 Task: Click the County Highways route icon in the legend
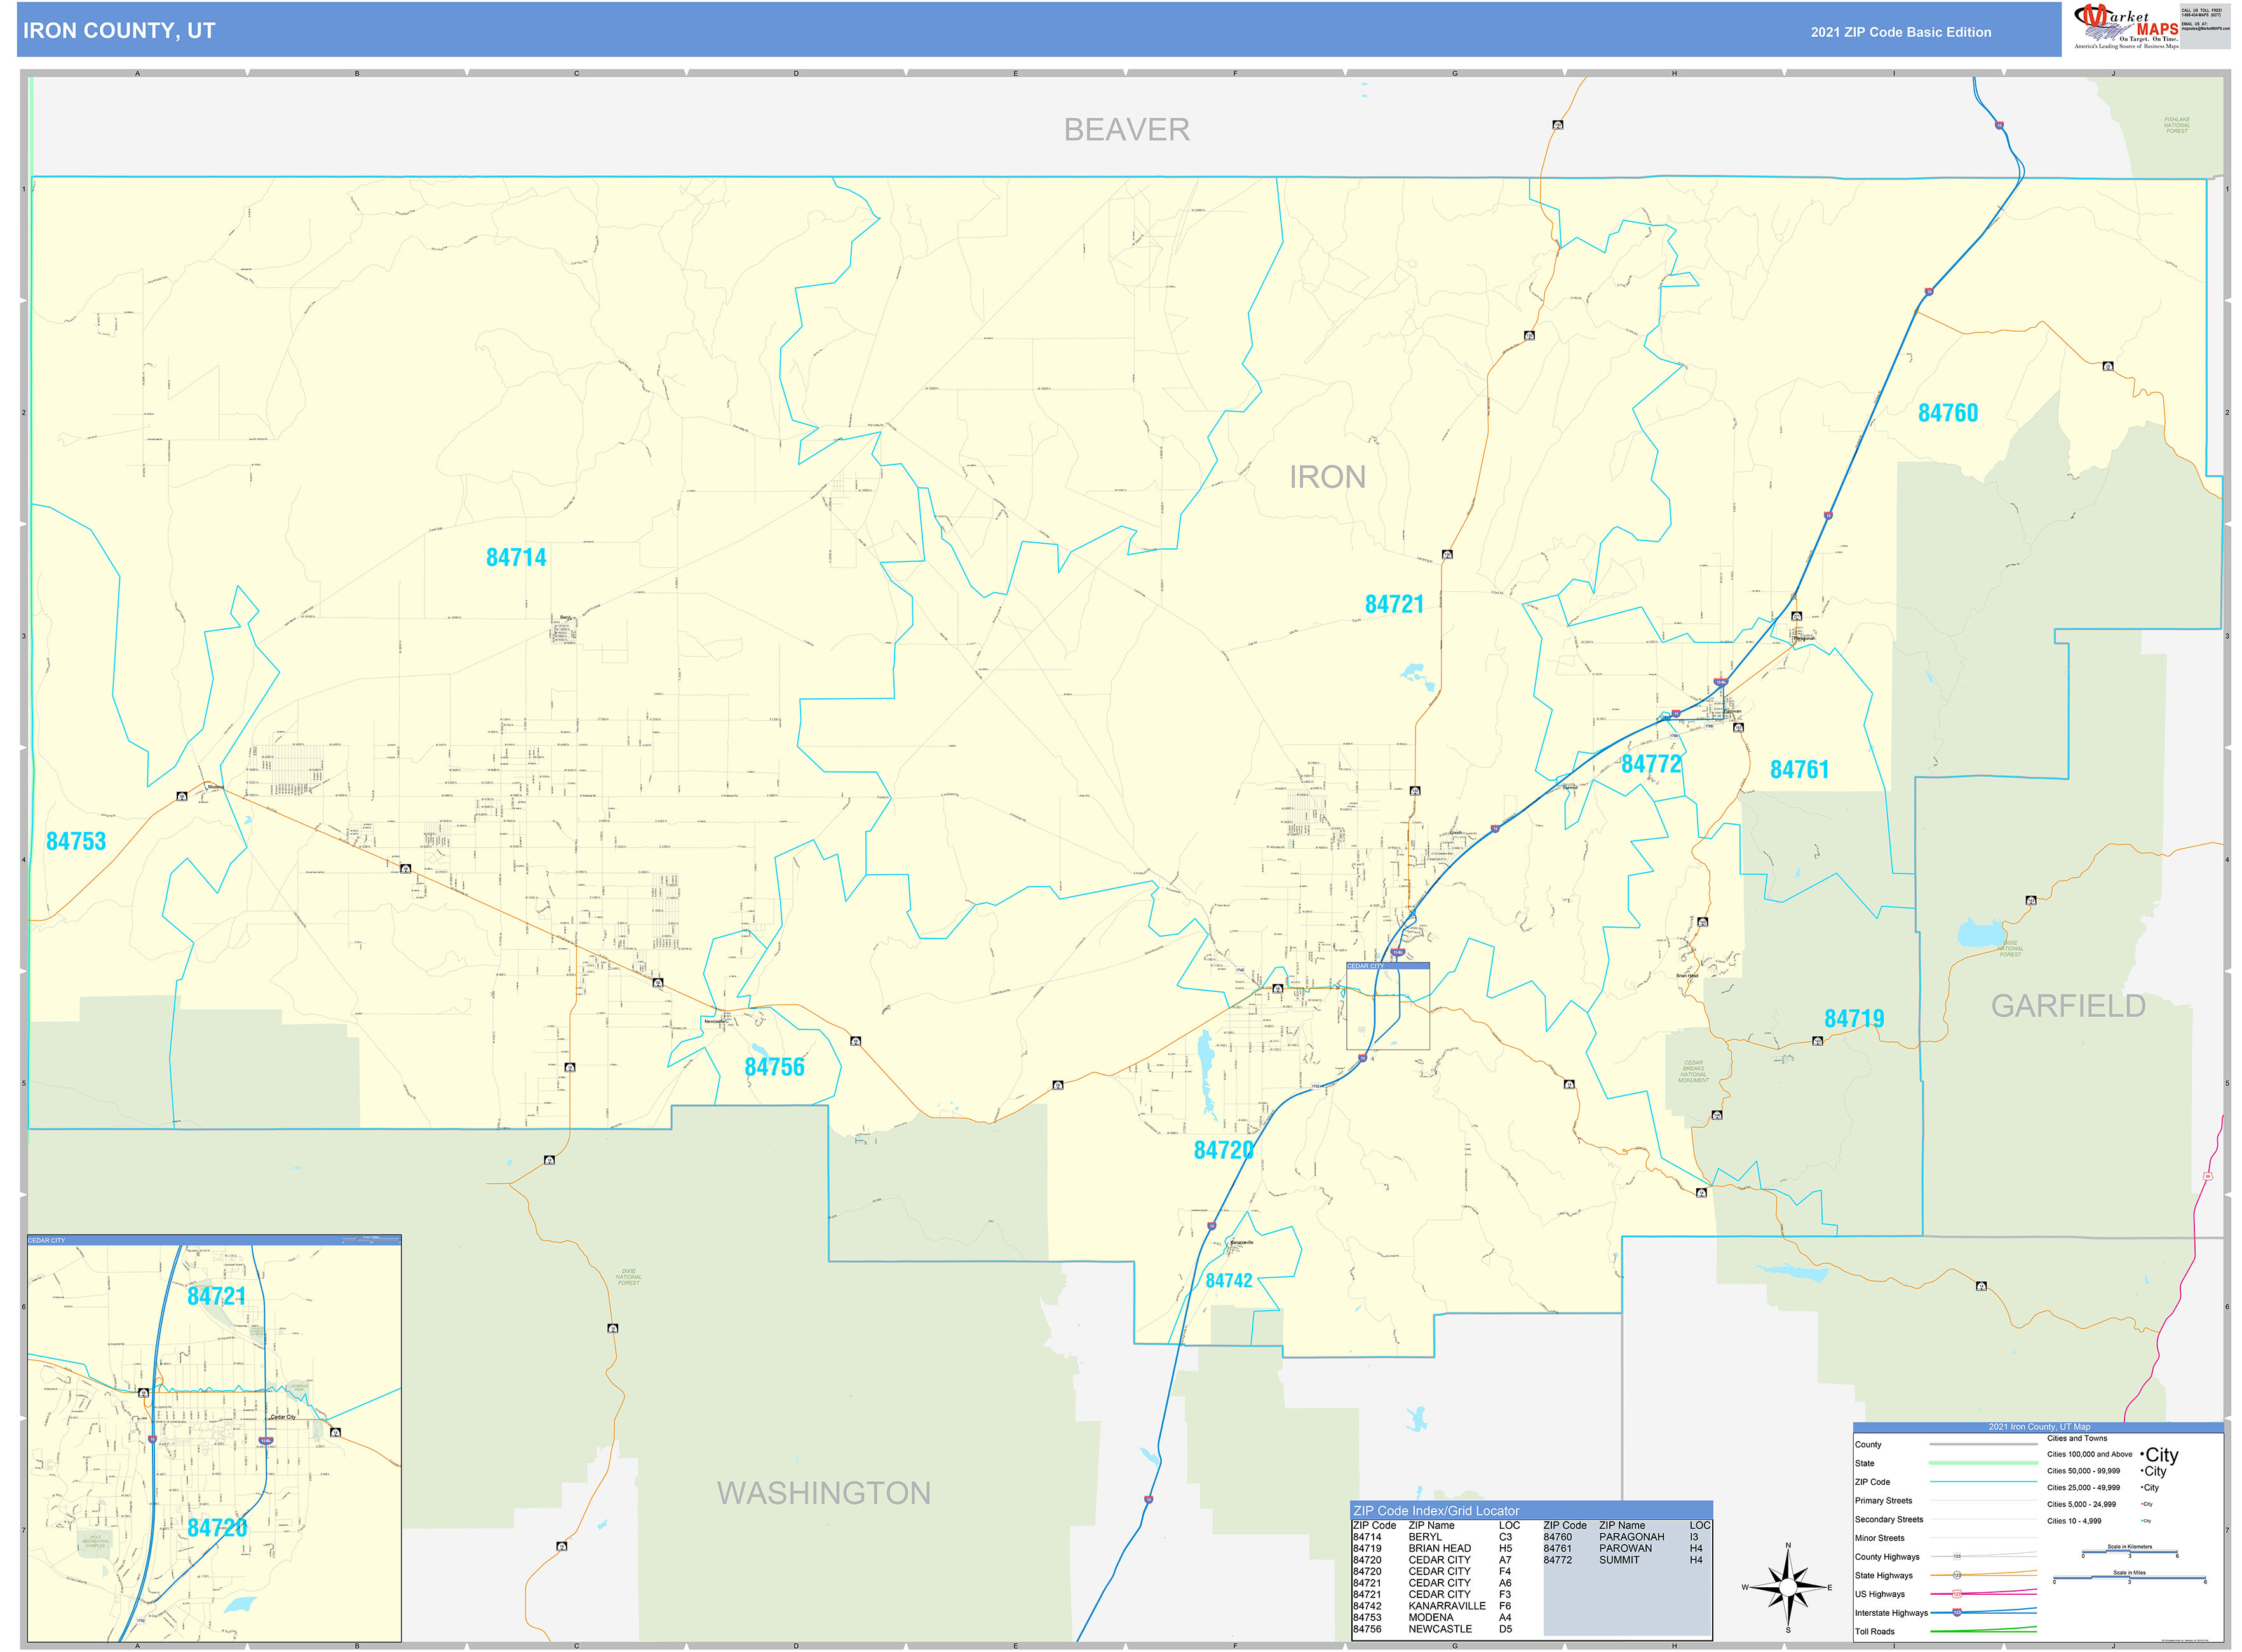pyautogui.click(x=1957, y=1557)
